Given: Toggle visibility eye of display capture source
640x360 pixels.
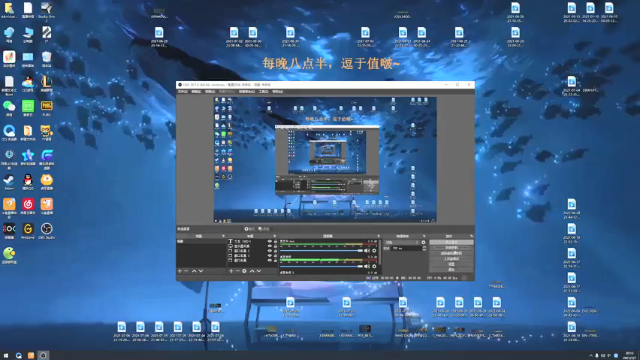Looking at the screenshot, I should [x=269, y=246].
